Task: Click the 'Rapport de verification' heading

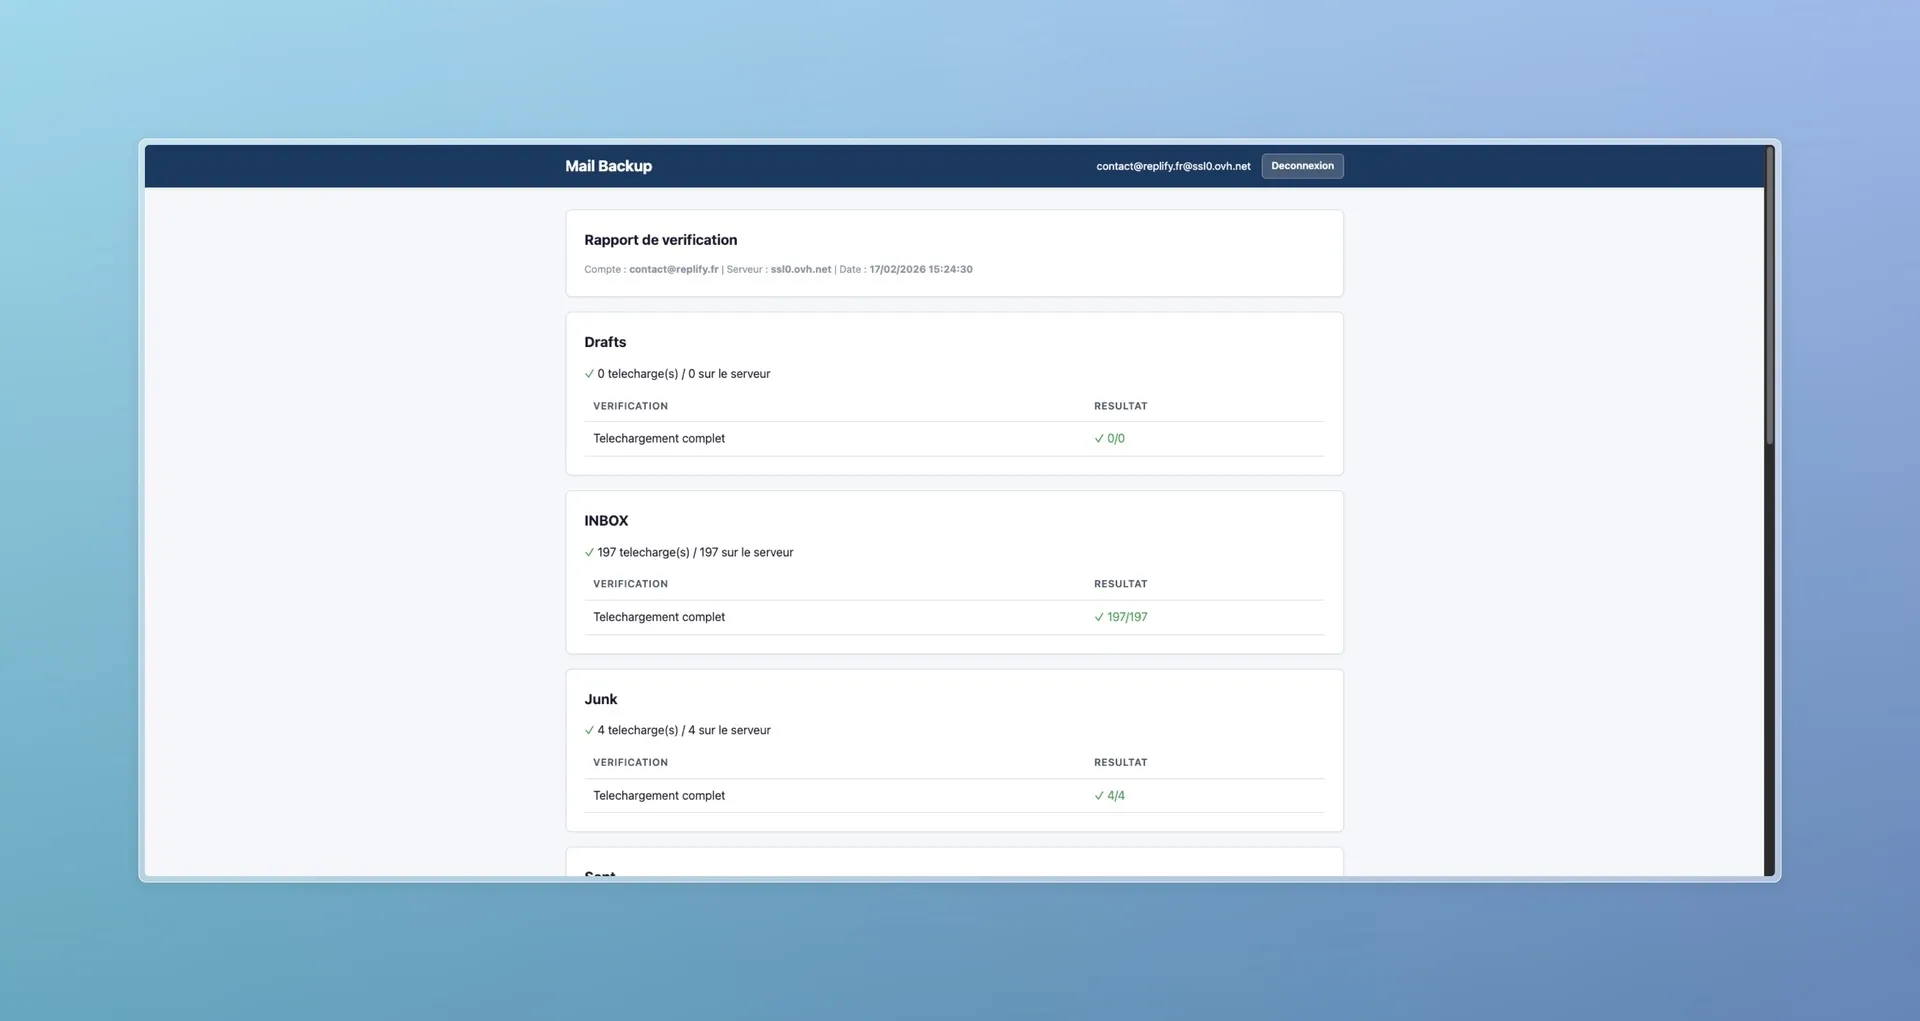Action: tap(660, 240)
